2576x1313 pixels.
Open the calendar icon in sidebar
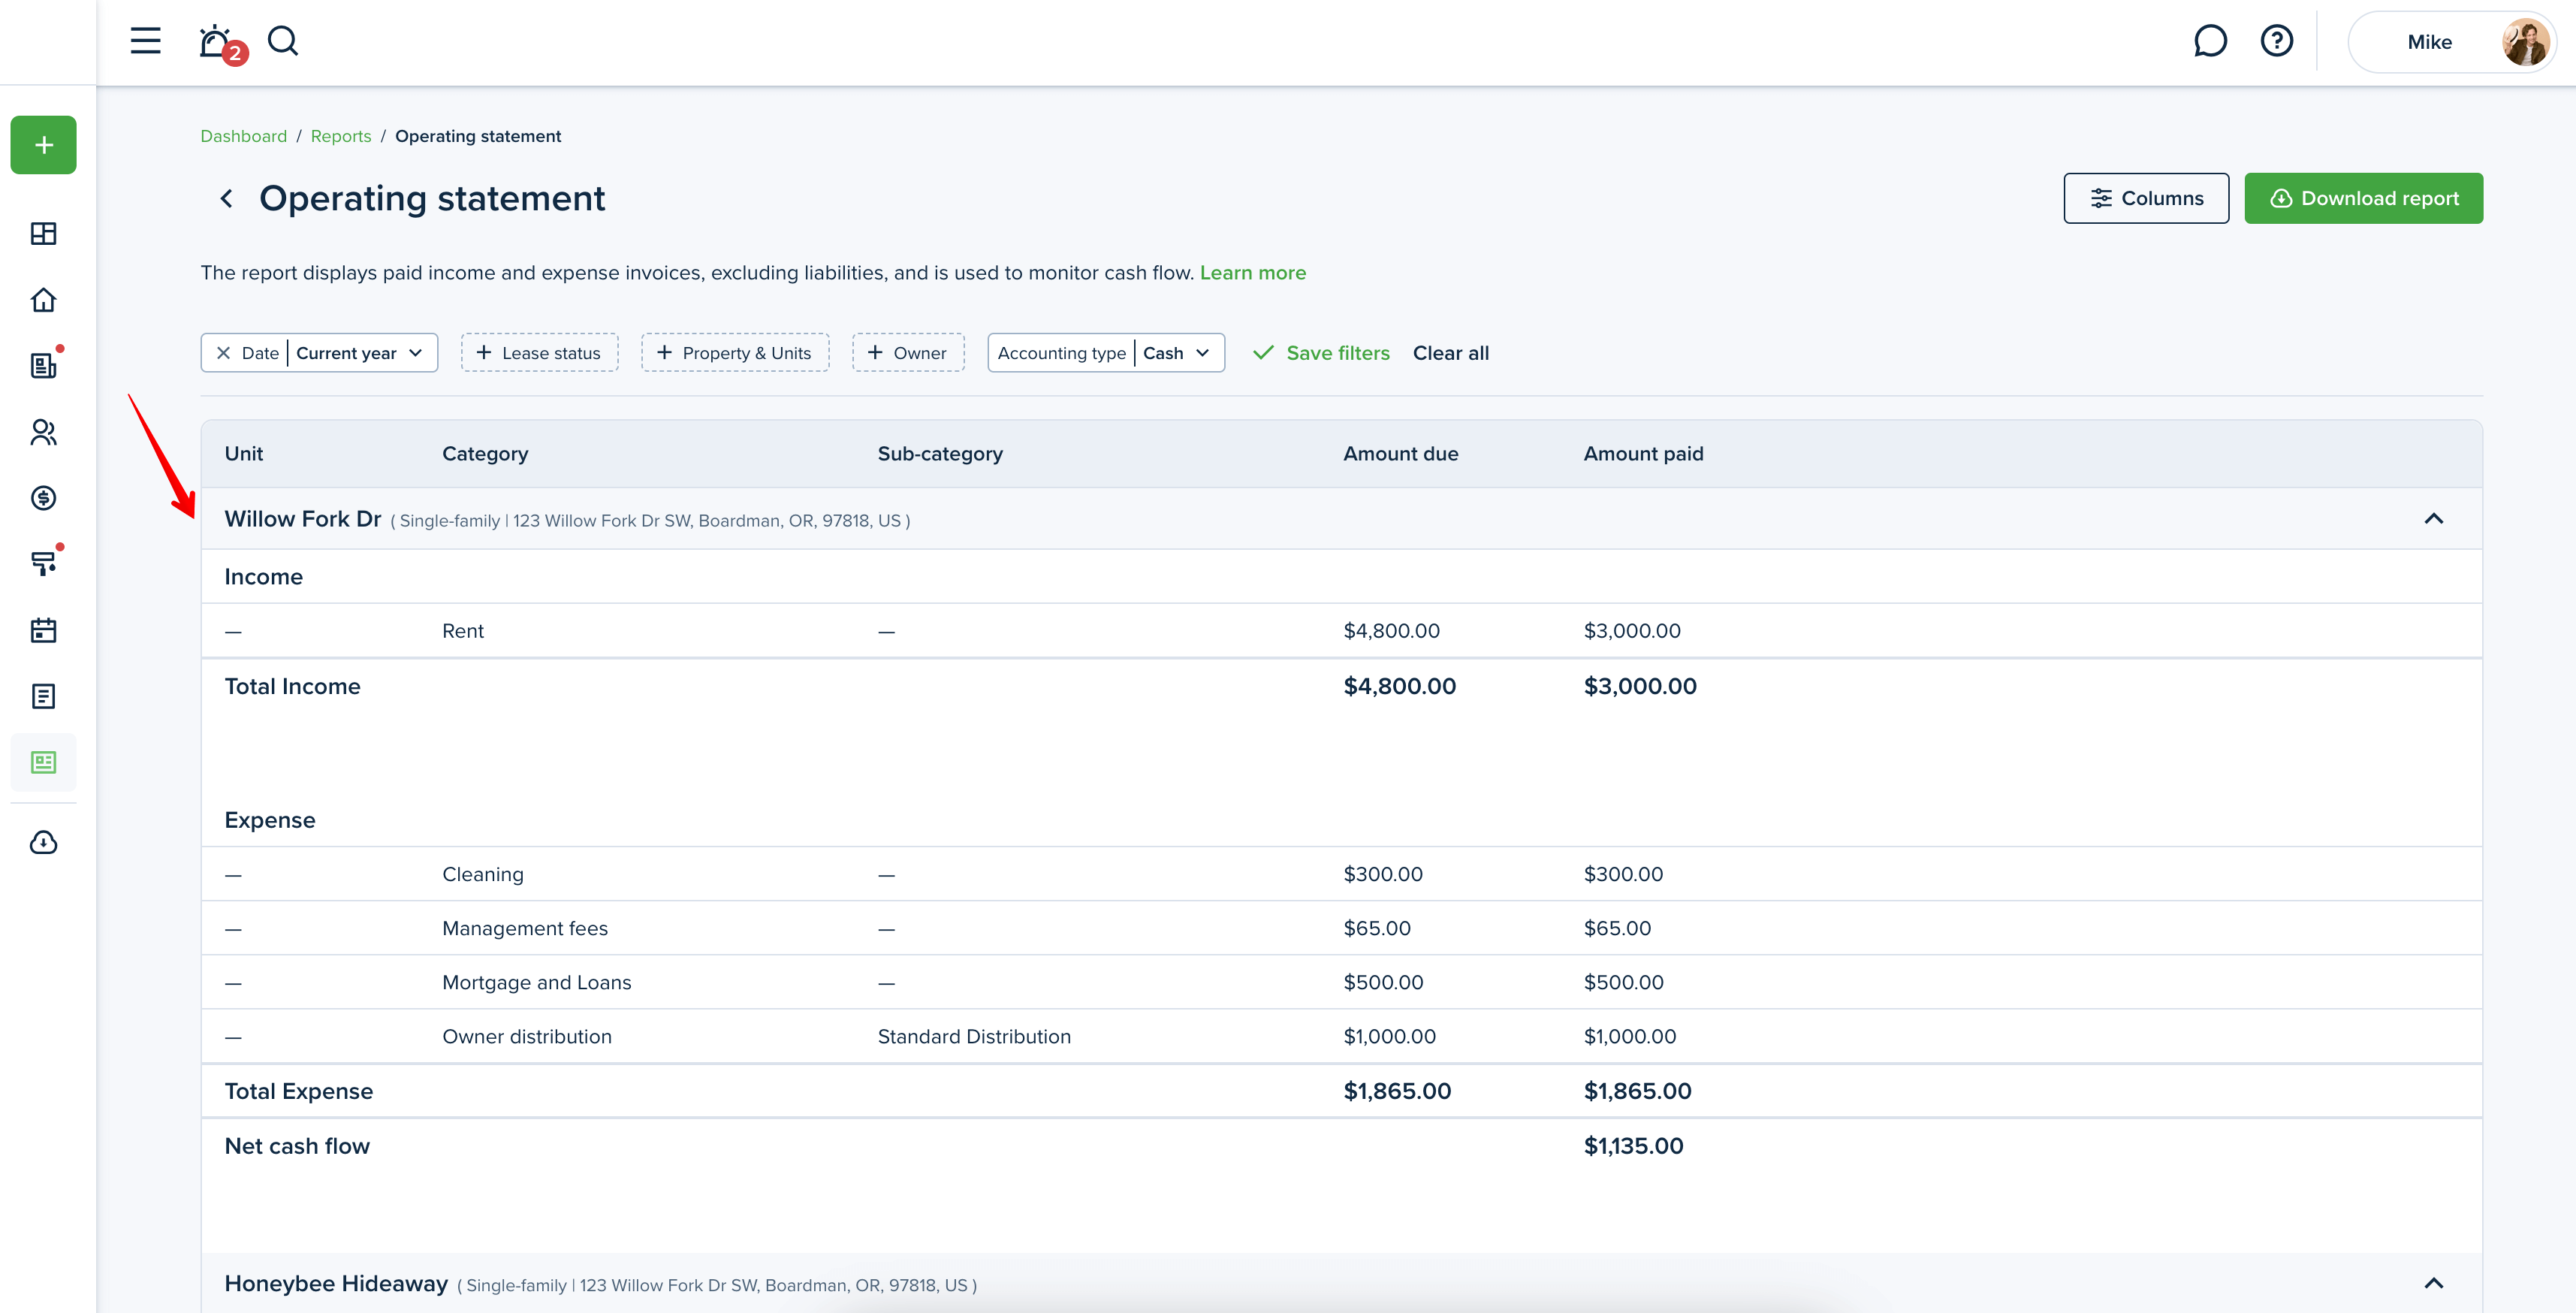[x=44, y=630]
